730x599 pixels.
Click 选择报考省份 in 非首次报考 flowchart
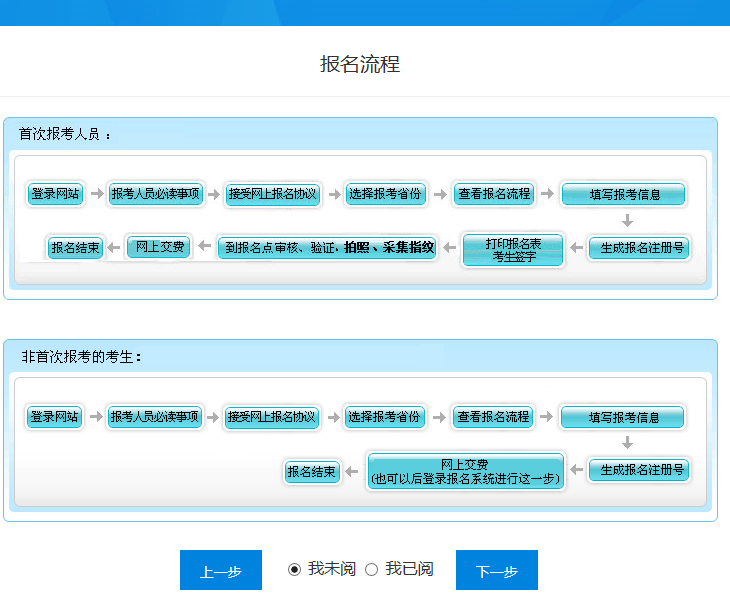384,417
